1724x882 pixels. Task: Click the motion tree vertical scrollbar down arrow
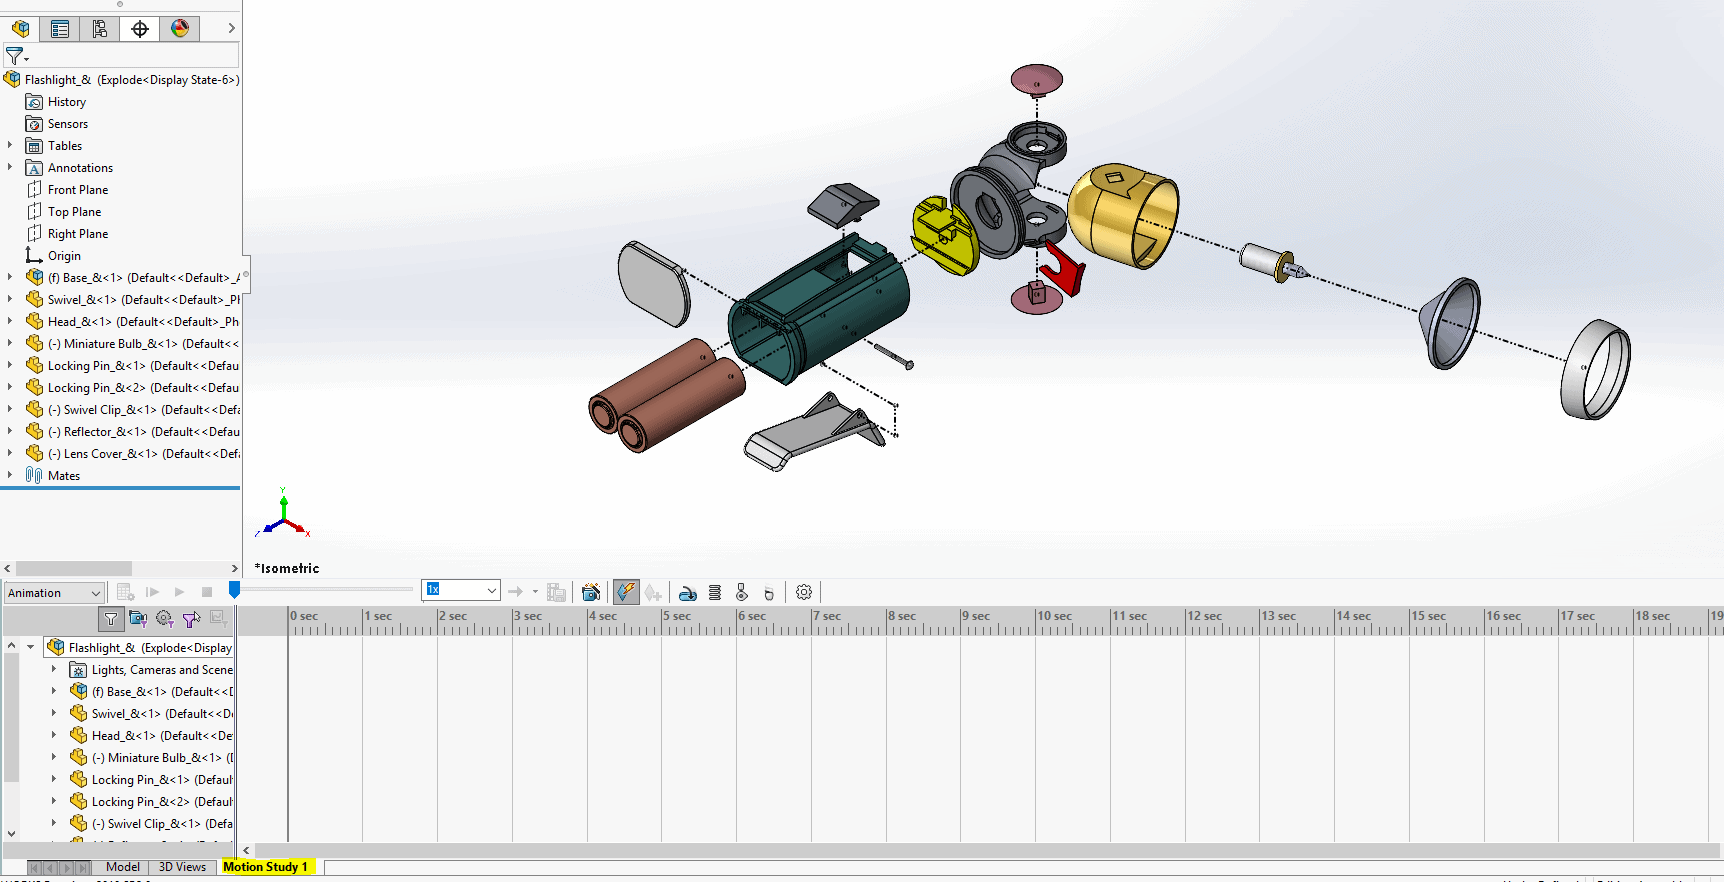click(x=11, y=833)
